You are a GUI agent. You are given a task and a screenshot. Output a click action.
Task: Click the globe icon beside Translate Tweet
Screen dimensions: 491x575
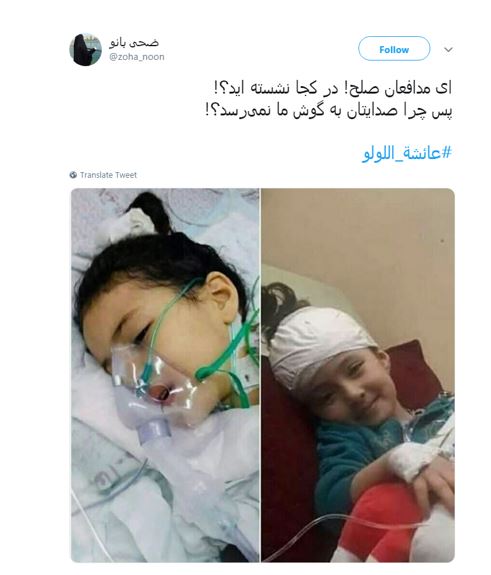(x=73, y=175)
